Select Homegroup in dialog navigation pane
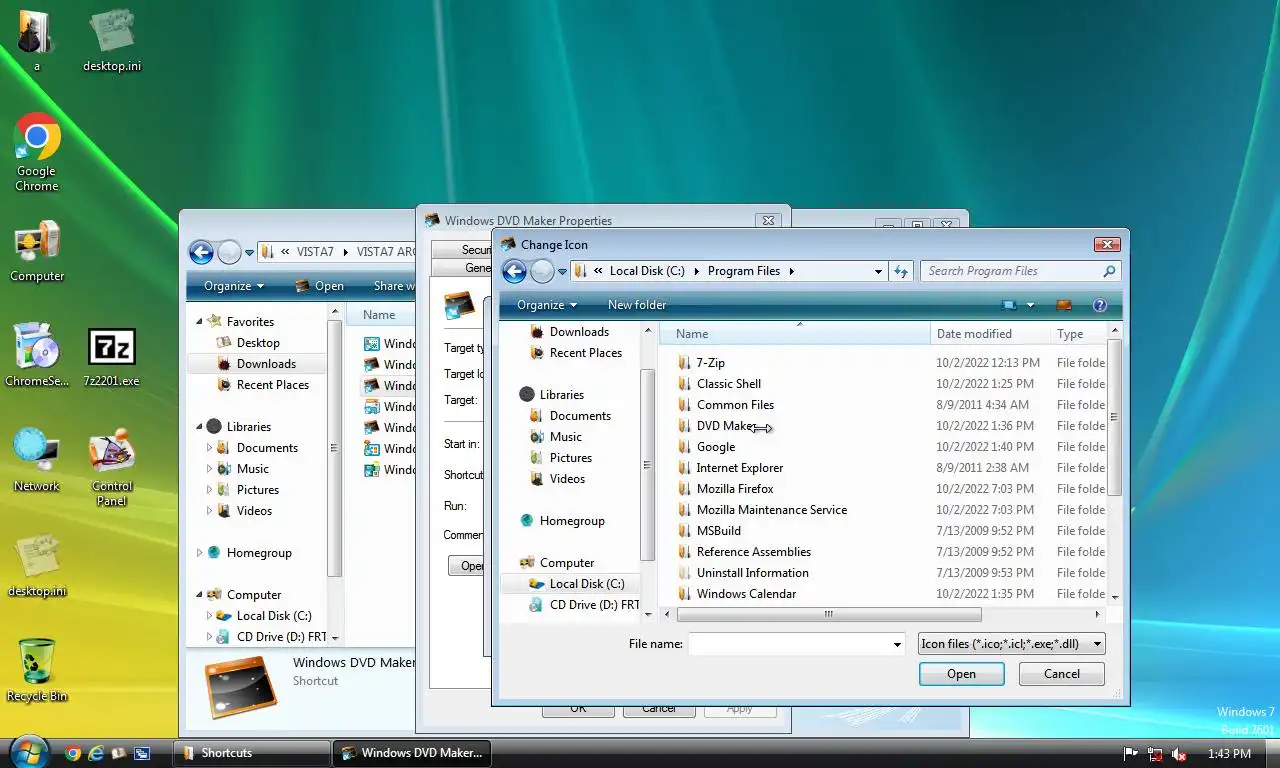1280x768 pixels. tap(571, 521)
